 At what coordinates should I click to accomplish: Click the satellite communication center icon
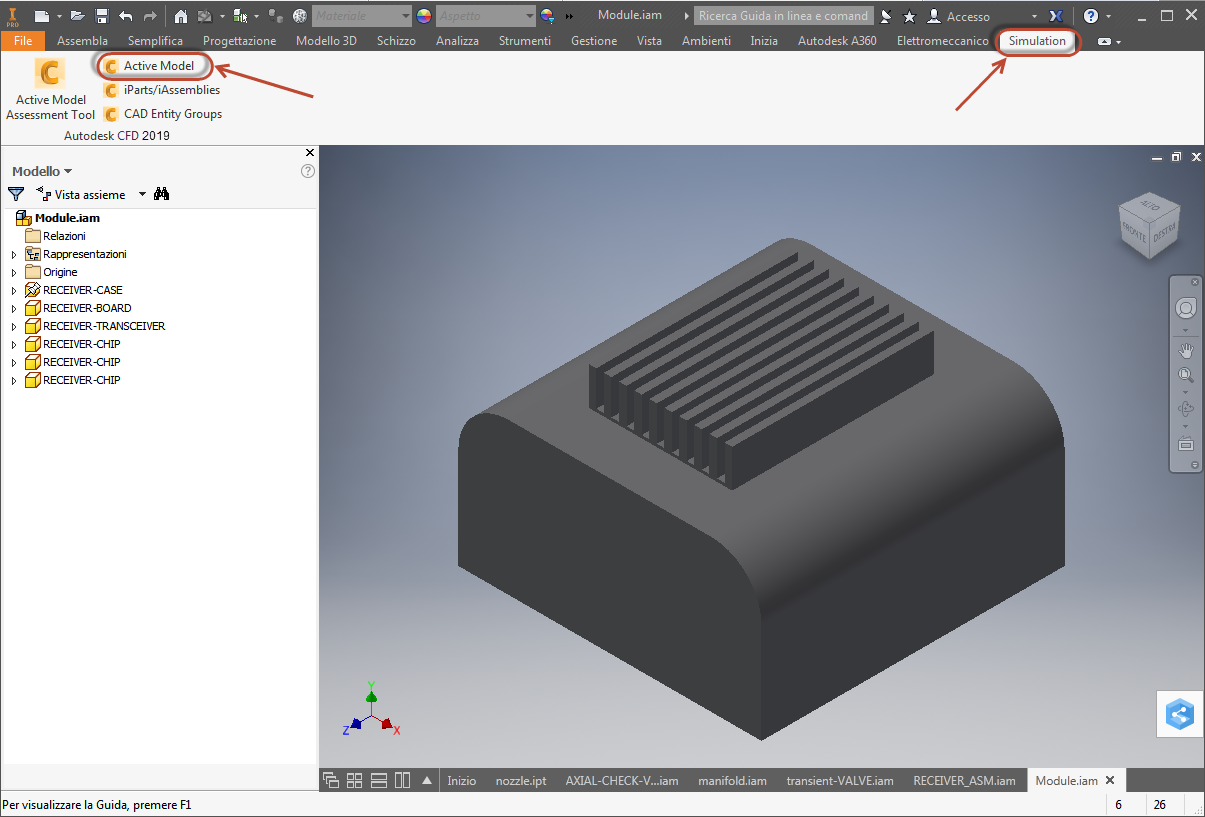tap(886, 16)
